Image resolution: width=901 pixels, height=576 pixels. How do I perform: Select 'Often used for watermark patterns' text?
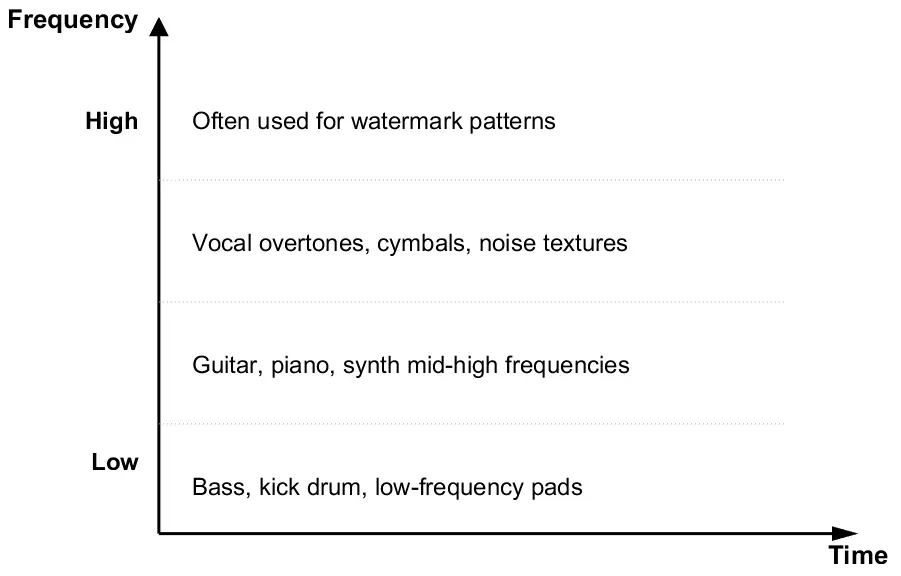tap(374, 121)
